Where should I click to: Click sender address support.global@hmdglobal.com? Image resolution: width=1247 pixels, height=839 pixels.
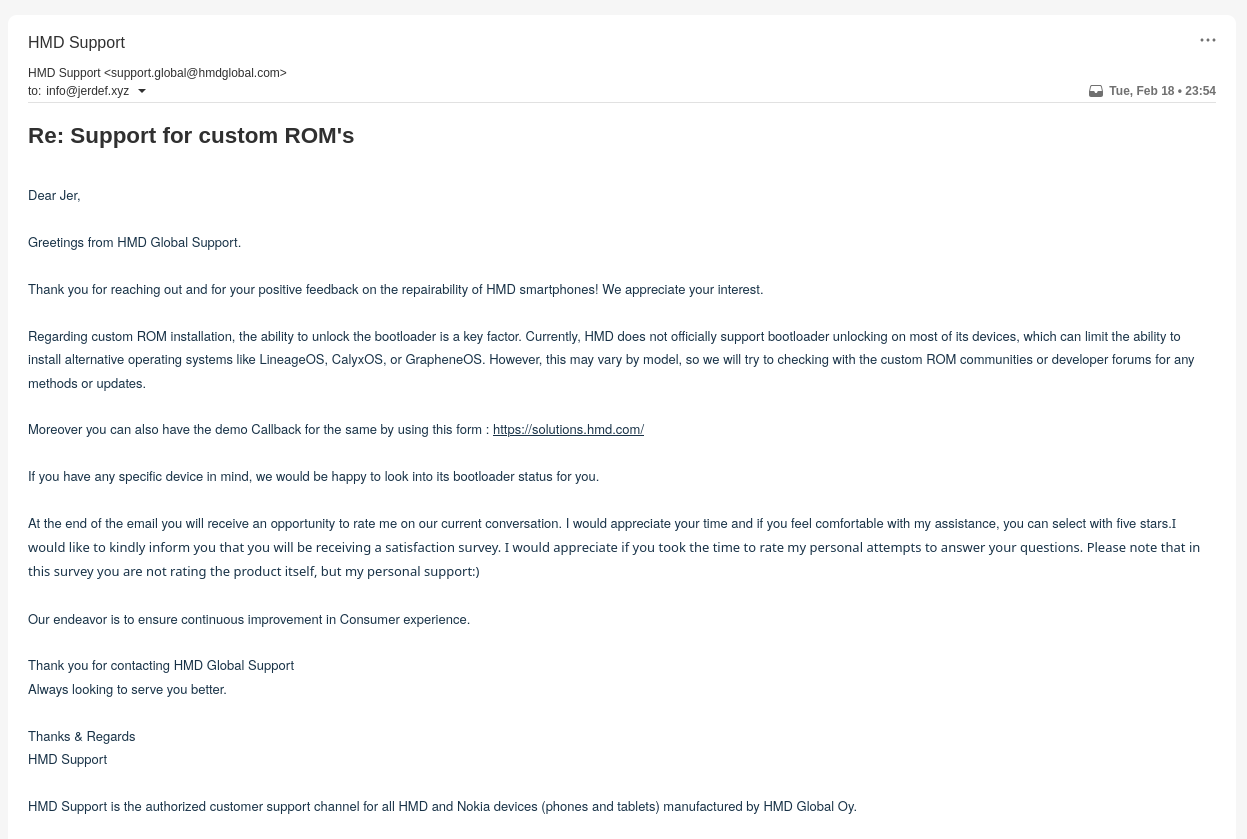click(198, 73)
